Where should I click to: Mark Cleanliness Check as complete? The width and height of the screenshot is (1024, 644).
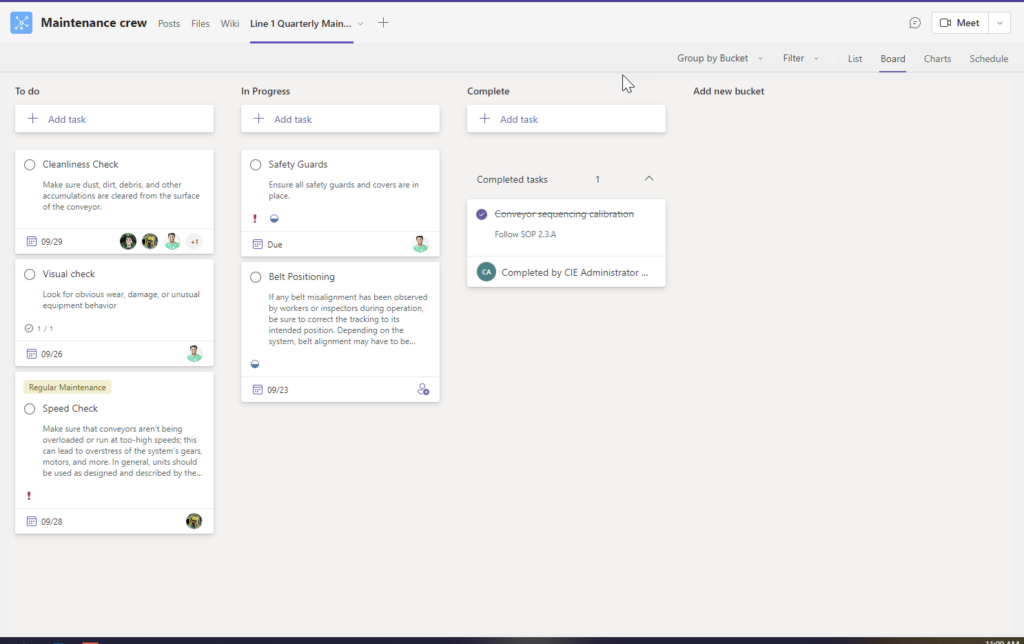30,165
